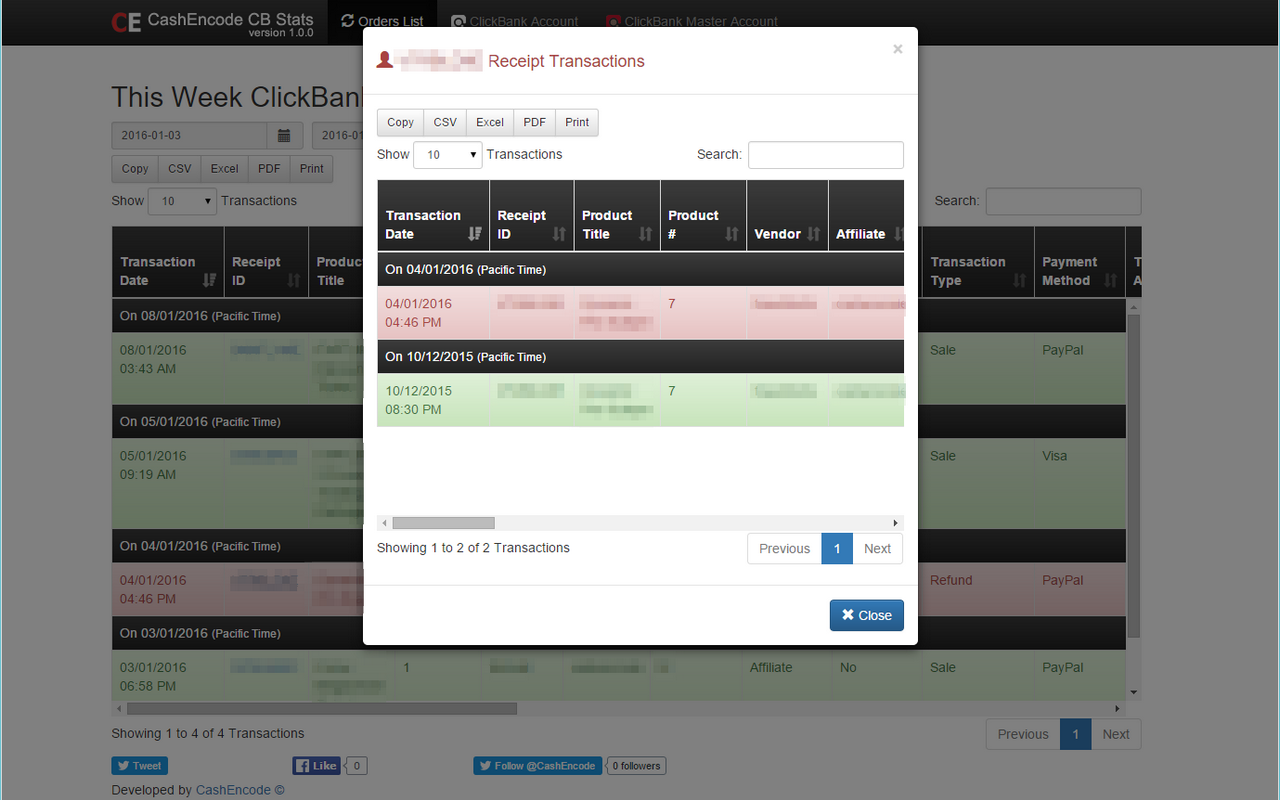Viewport: 1280px width, 800px height.
Task: Click the start date field 2016-01-03
Action: [x=189, y=135]
